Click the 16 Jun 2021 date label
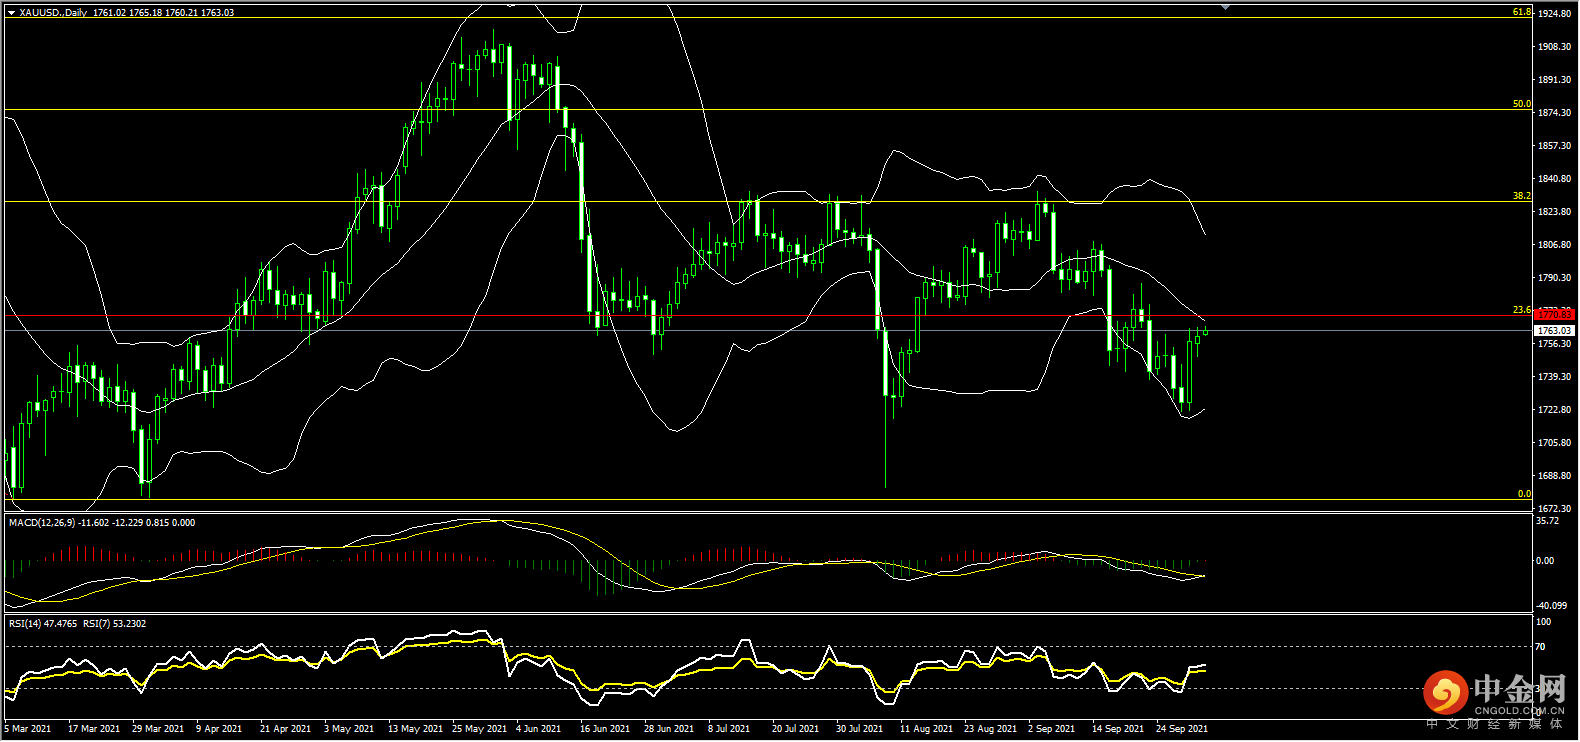 [605, 729]
